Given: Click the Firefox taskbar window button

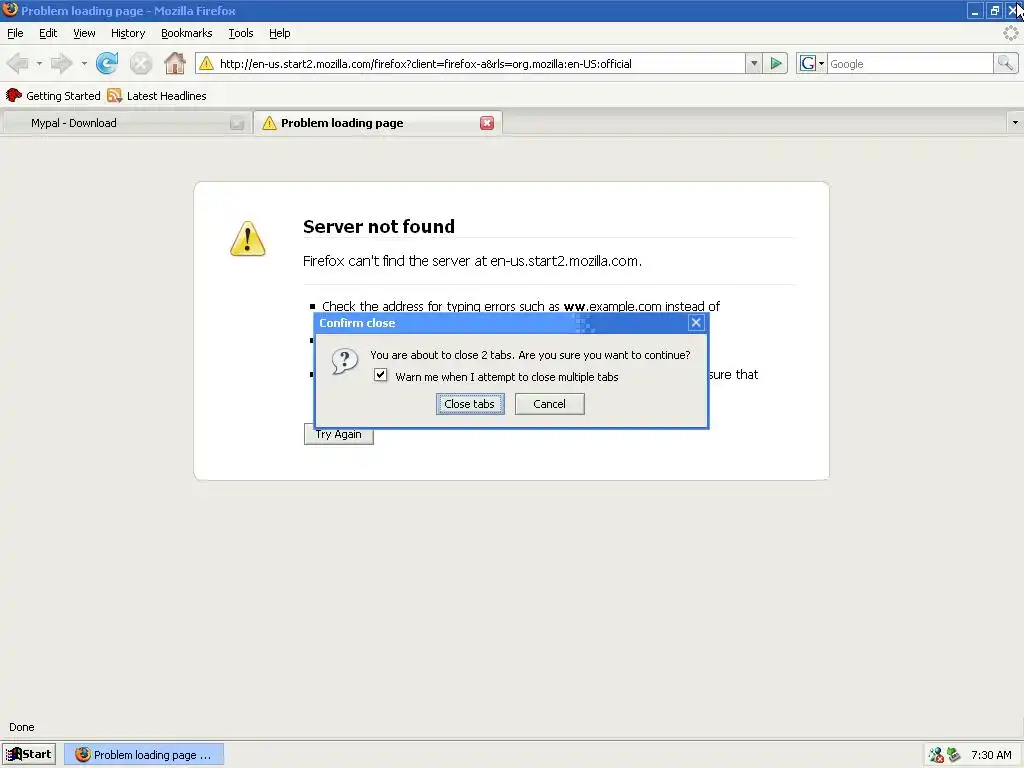Looking at the screenshot, I should [144, 755].
